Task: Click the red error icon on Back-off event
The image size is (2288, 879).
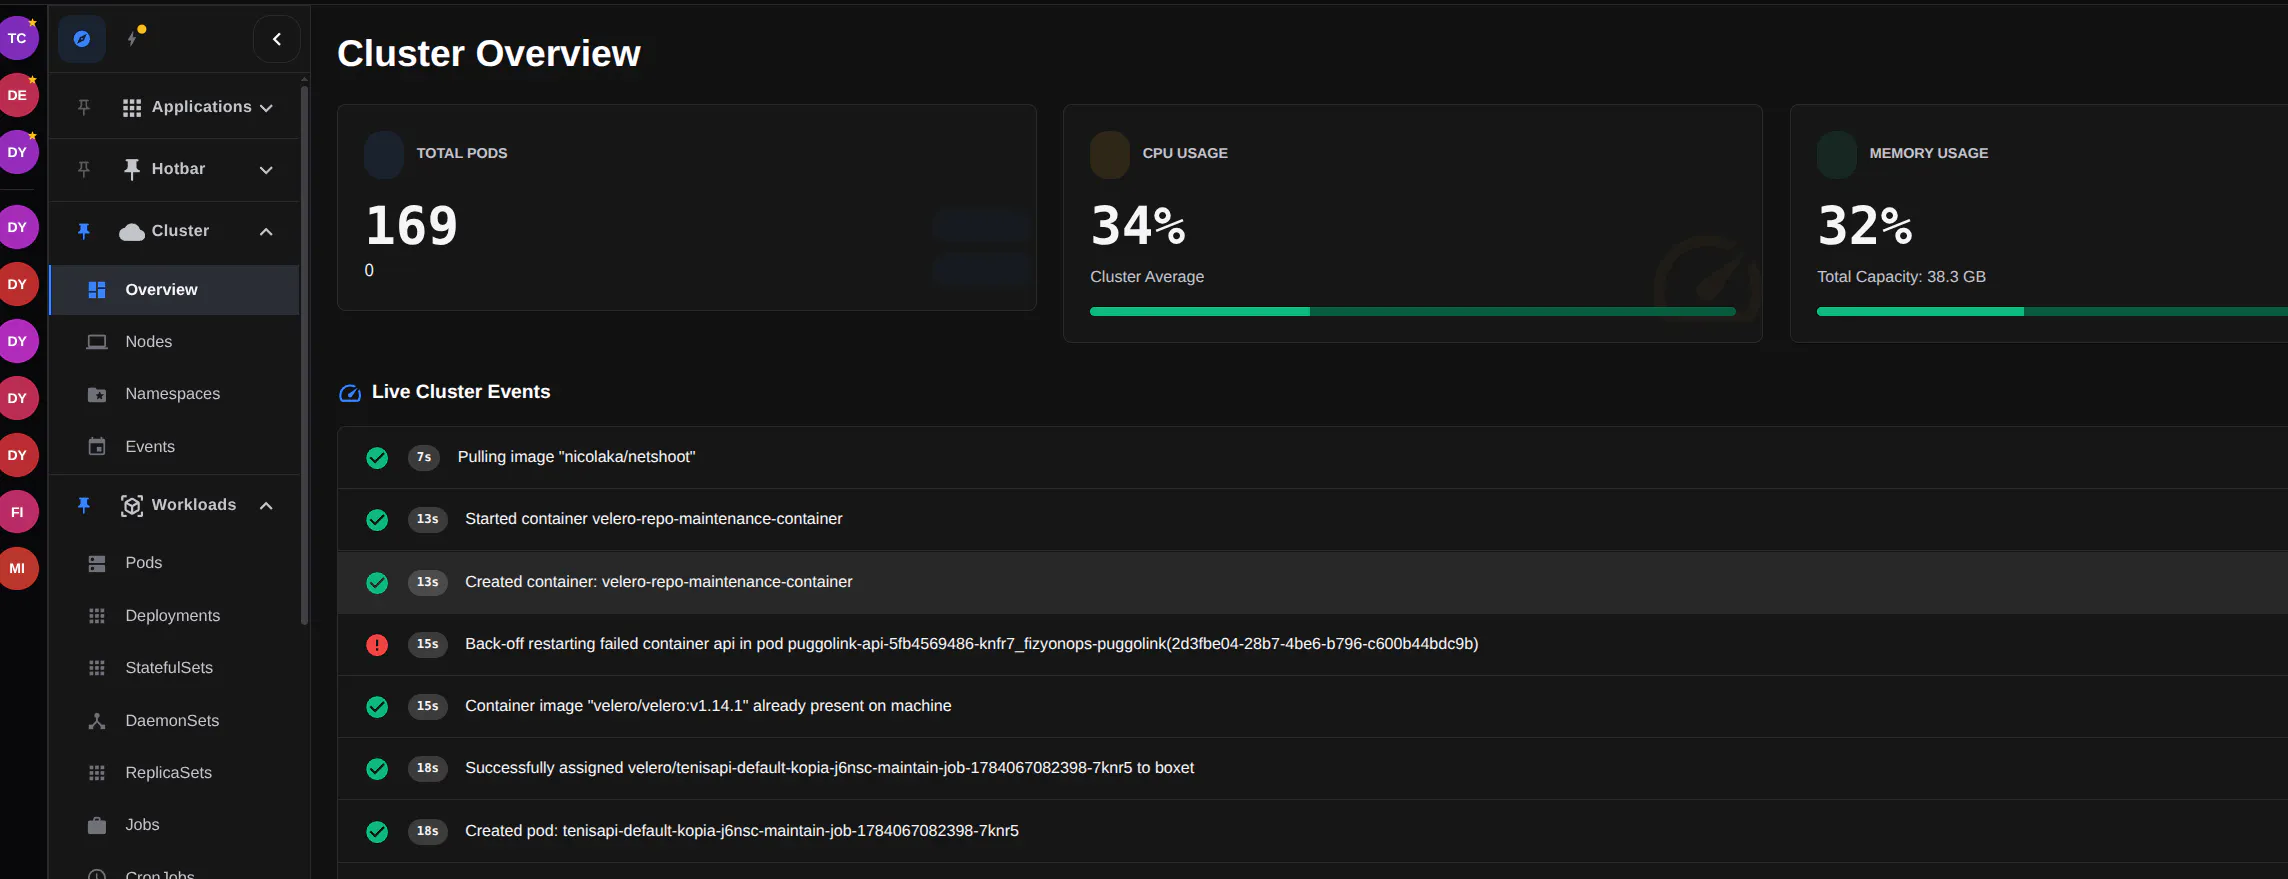Action: pyautogui.click(x=377, y=645)
